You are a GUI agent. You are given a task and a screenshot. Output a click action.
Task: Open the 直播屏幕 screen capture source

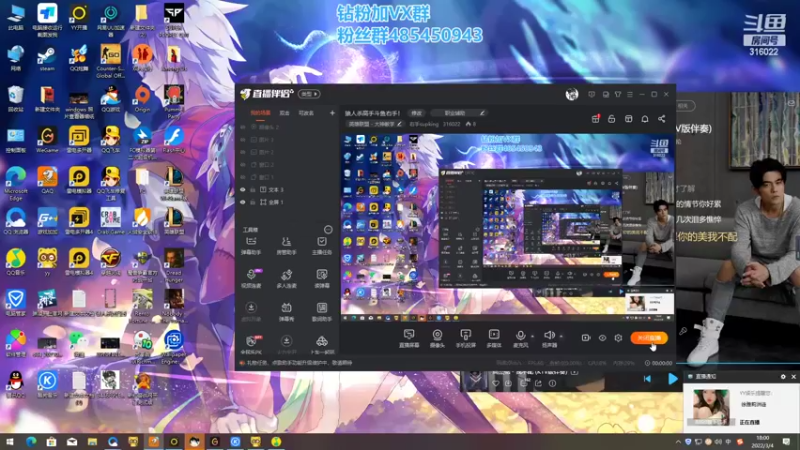(409, 338)
